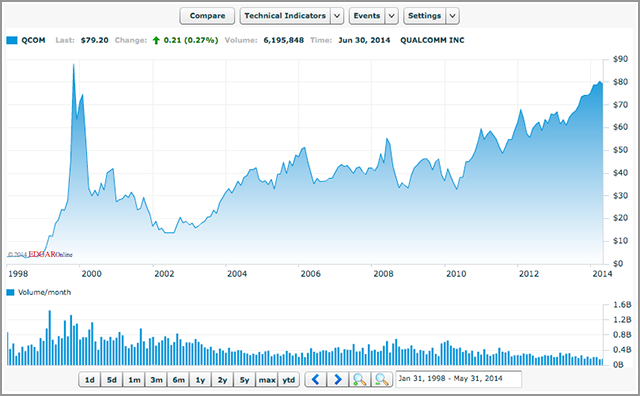640x396 pixels.
Task: Click the QCOM blue legend swatch
Action: 12,40
